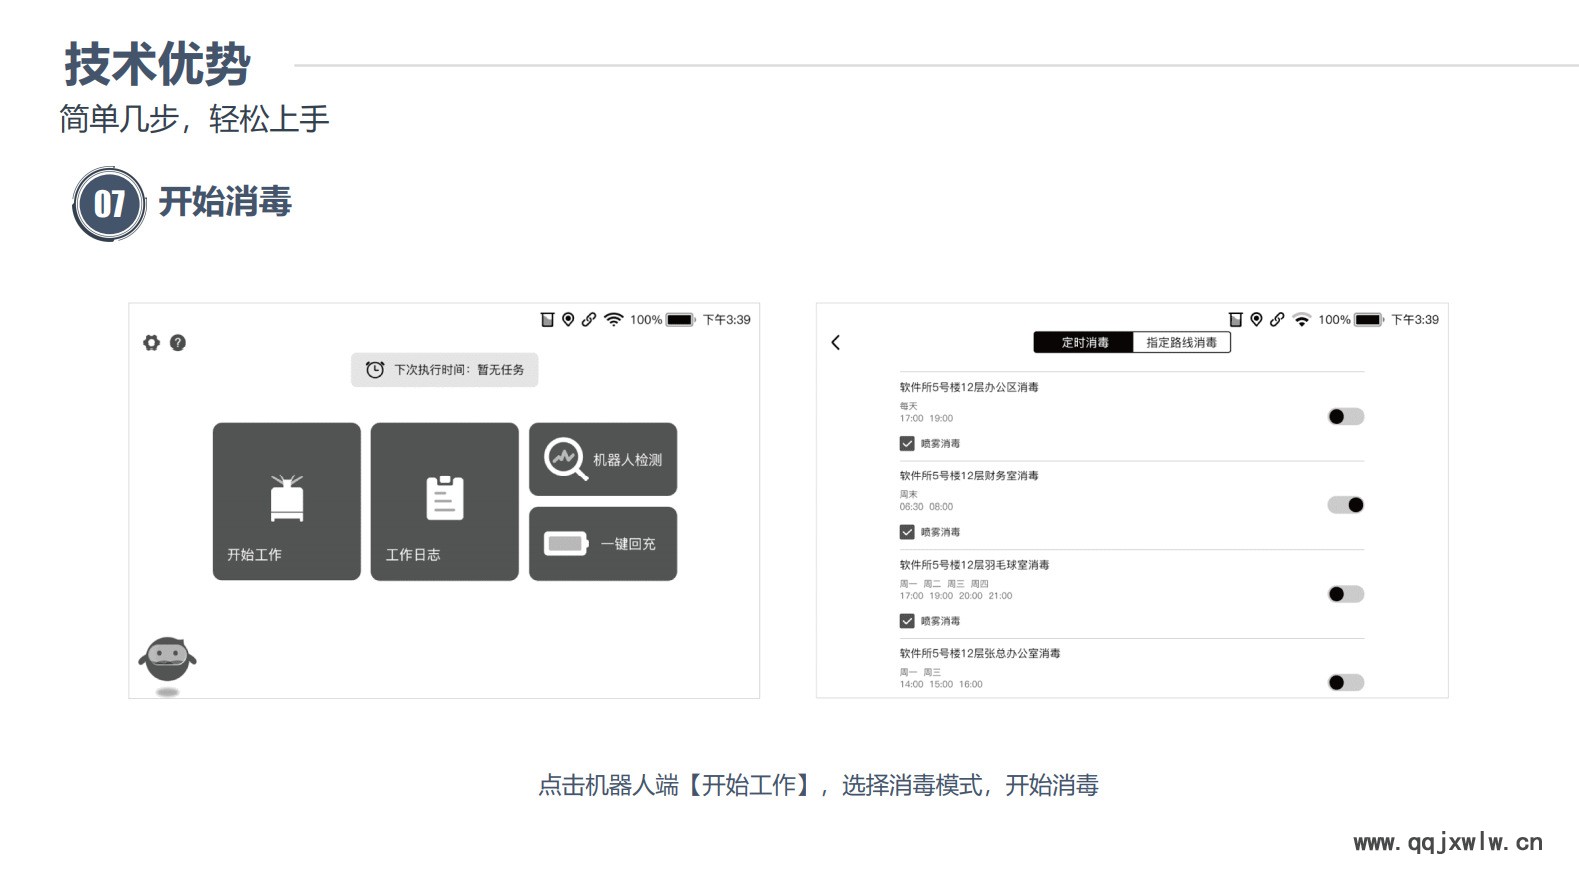Tap the robot mascot avatar
The width and height of the screenshot is (1579, 886).
click(x=167, y=660)
